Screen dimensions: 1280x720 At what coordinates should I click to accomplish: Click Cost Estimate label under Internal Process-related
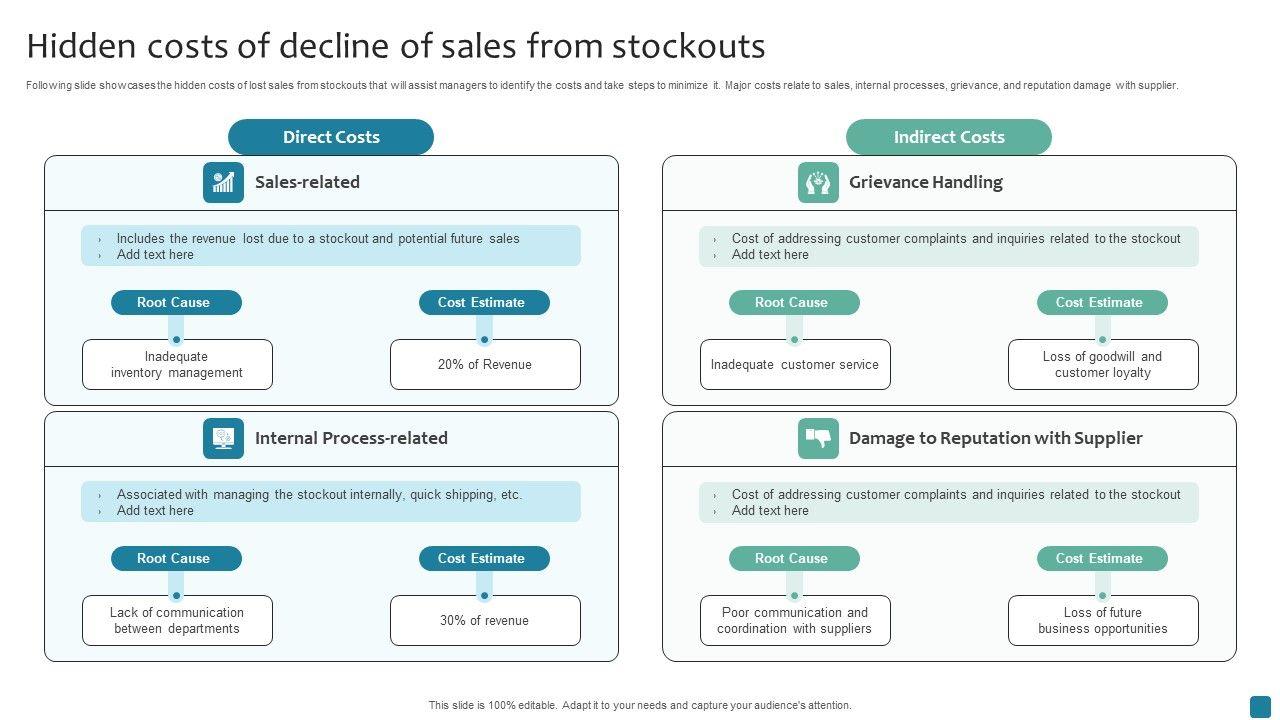point(484,558)
